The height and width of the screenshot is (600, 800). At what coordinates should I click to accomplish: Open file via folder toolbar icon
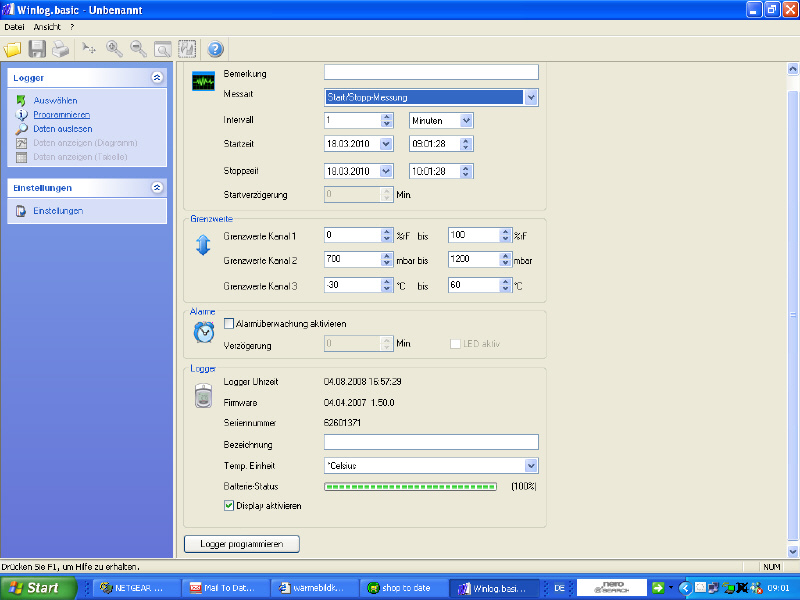(12, 49)
